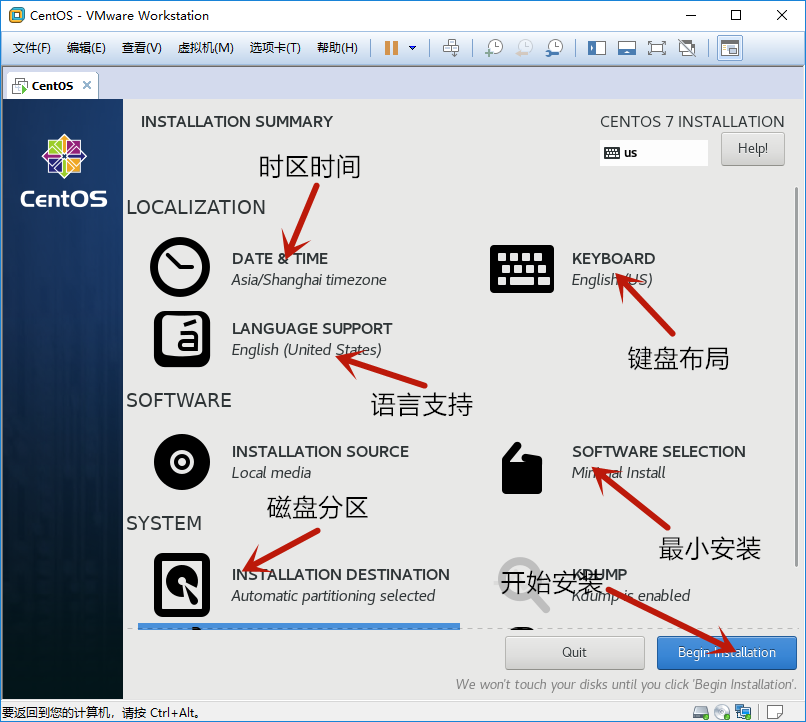Click the network adapter status bar icon

pyautogui.click(x=743, y=712)
